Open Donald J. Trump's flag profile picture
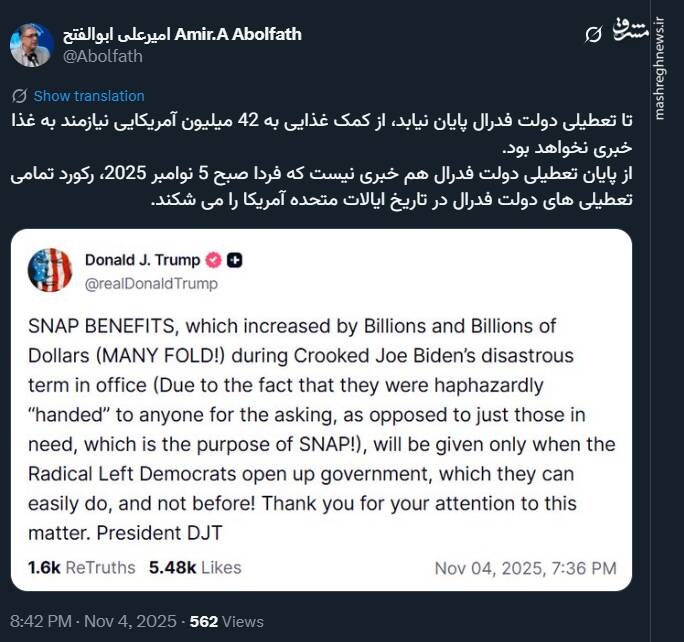The height and width of the screenshot is (642, 684). coord(50,270)
